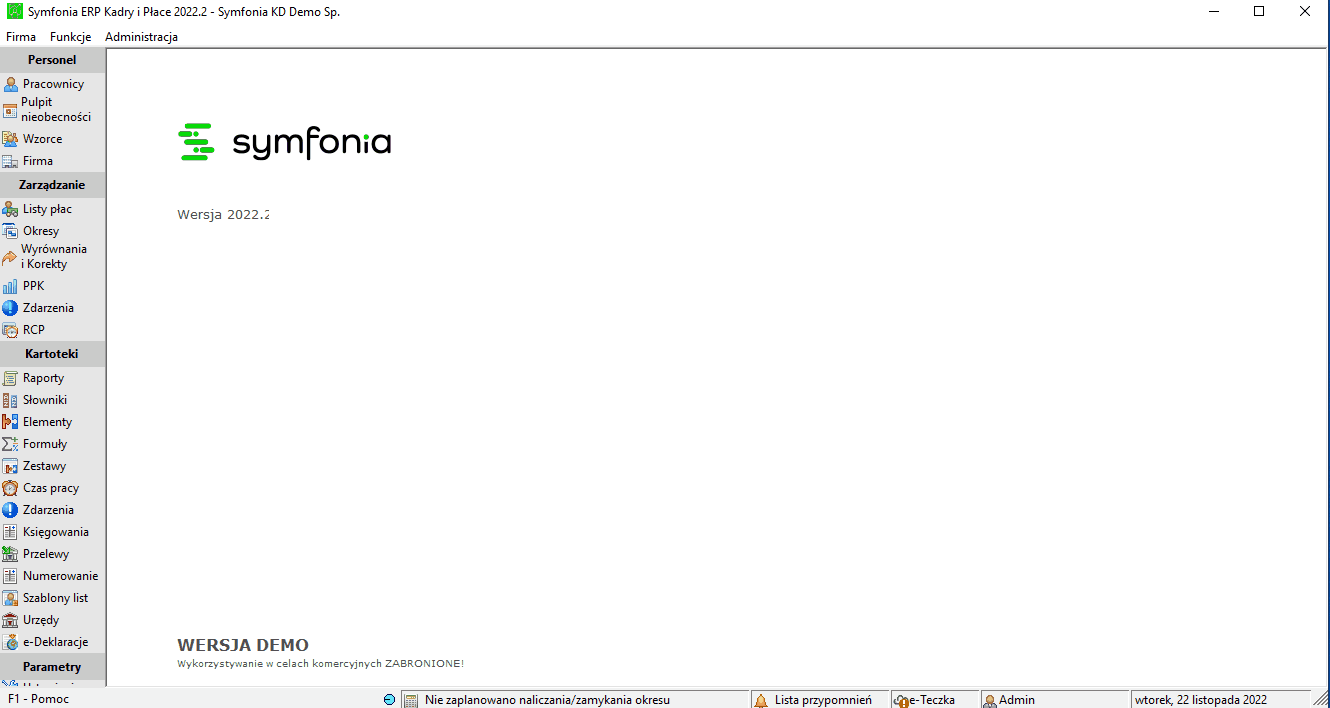
Task: Open the Zestawy icon
Action: (11, 466)
